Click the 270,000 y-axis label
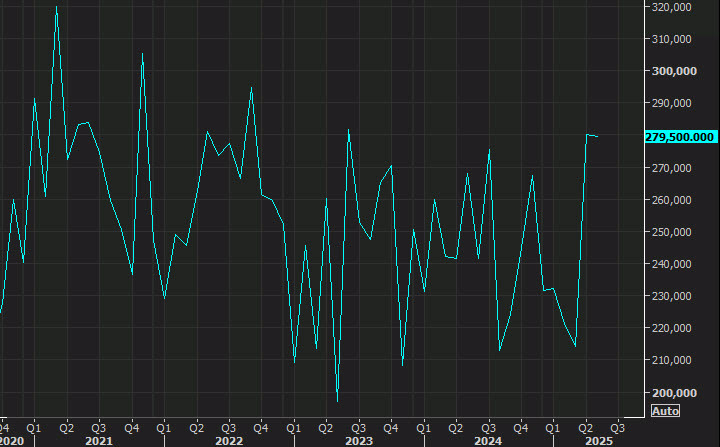 671,168
